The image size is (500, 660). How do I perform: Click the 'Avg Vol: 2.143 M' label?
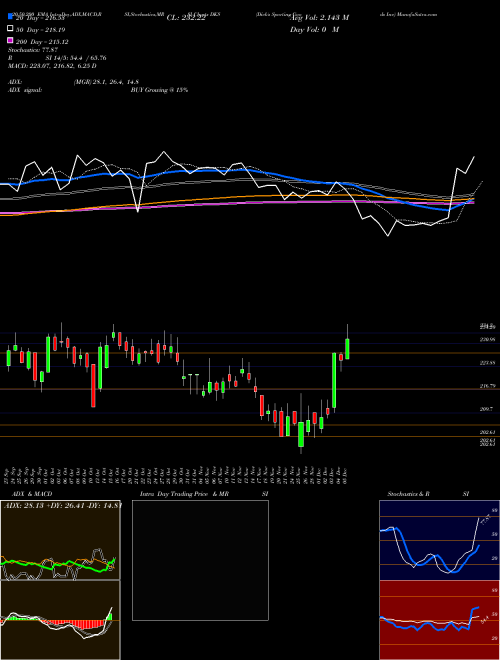coord(319,18)
